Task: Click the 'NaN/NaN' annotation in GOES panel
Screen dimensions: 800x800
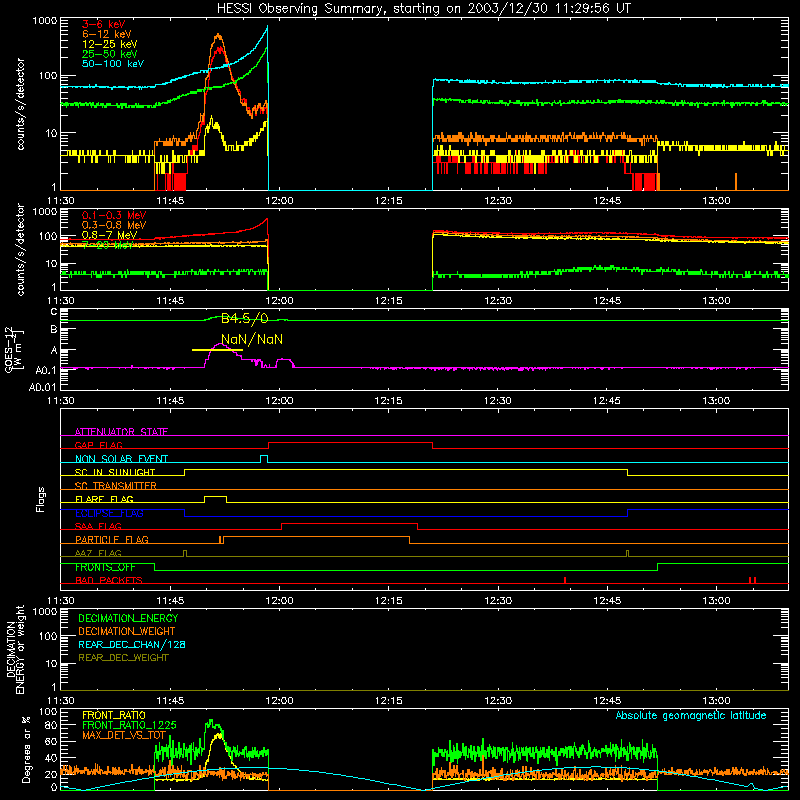Action: 252,339
